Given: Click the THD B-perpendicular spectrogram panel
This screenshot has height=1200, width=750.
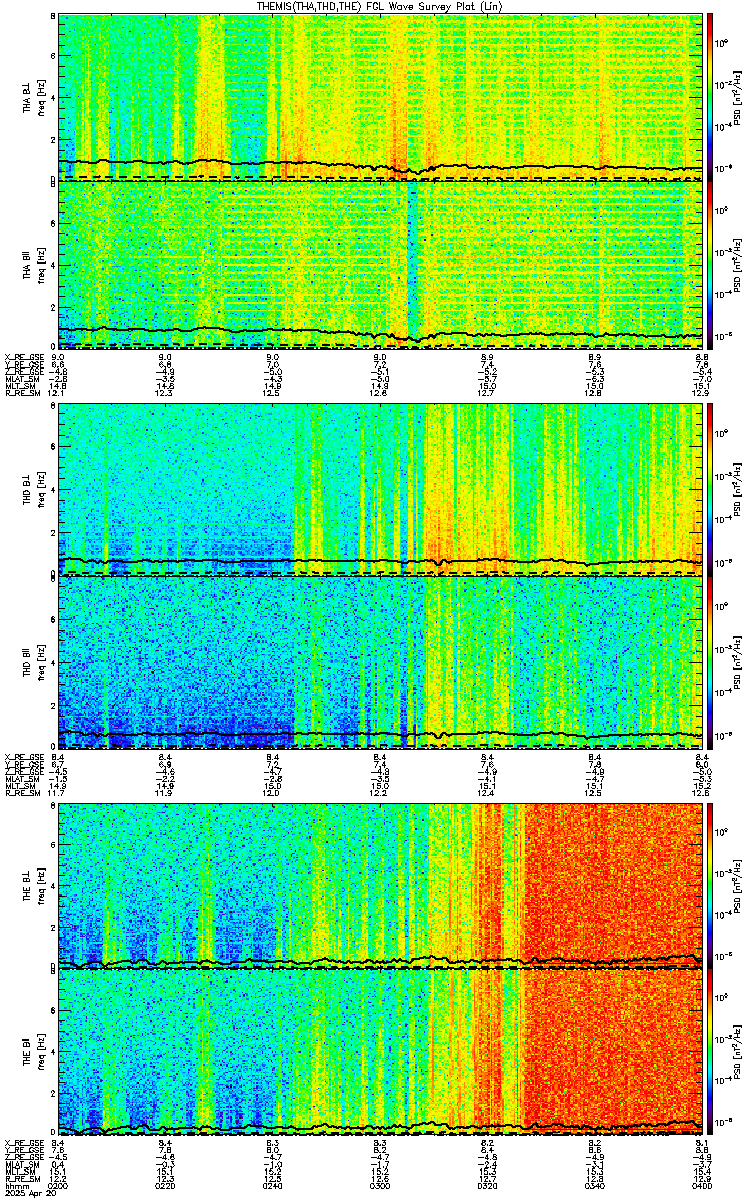Looking at the screenshot, I should click(381, 490).
